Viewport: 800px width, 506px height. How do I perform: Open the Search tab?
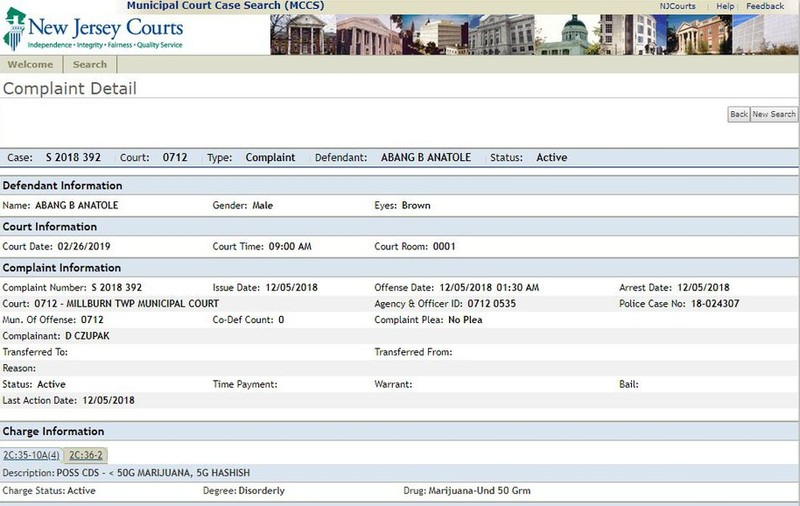pos(90,65)
